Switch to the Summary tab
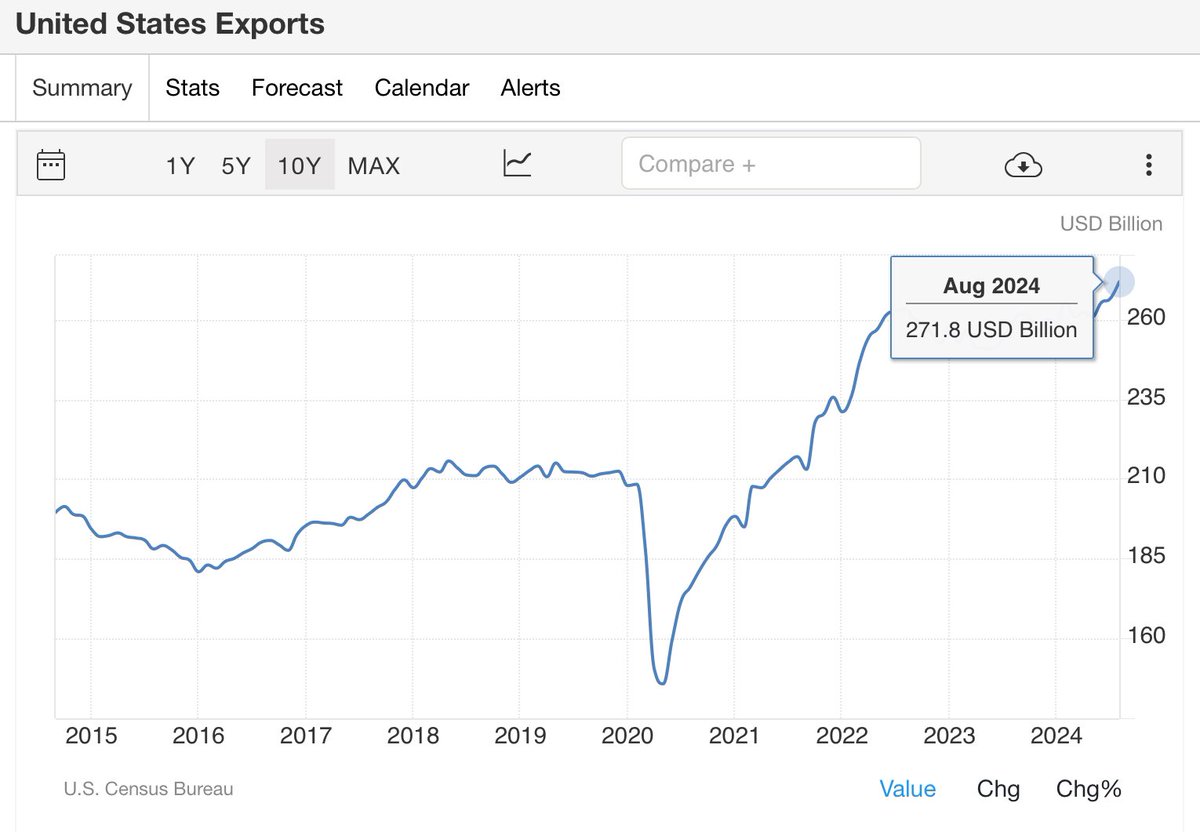The width and height of the screenshot is (1200, 832). click(x=82, y=88)
